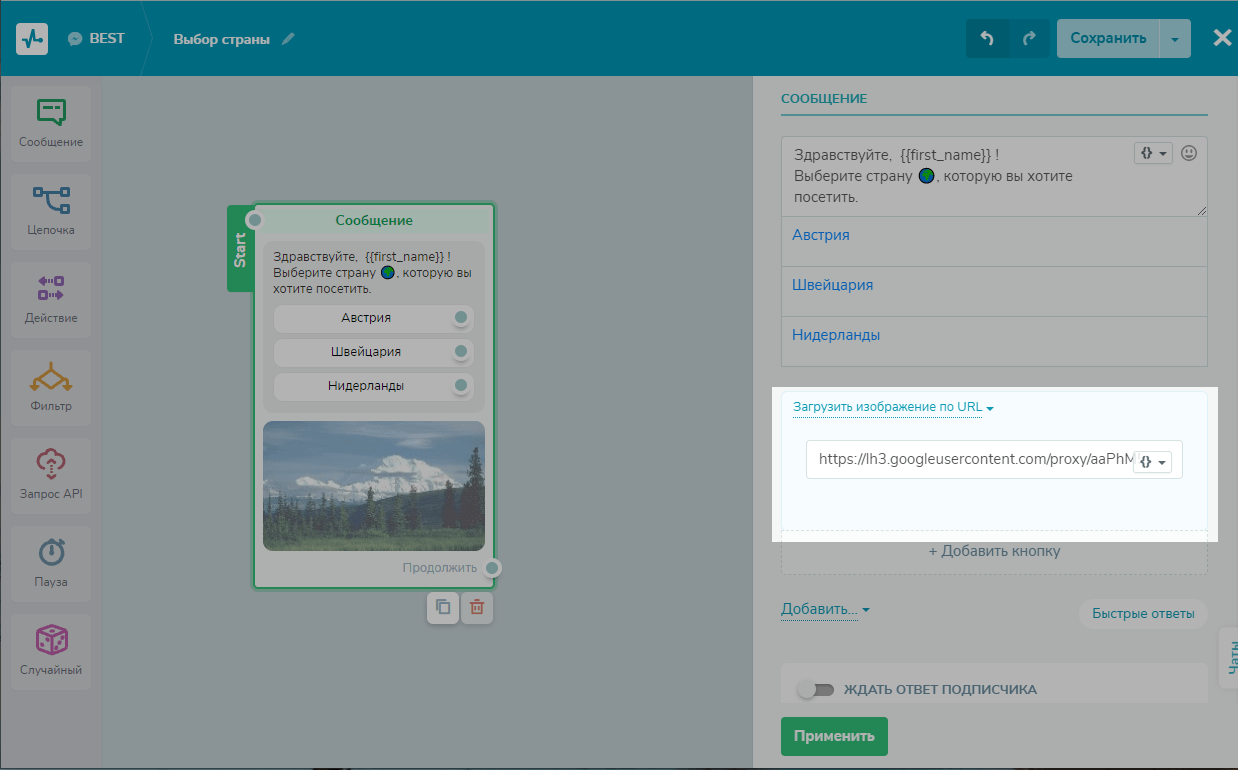The image size is (1238, 770).
Task: Click the message text area
Action: coord(994,177)
